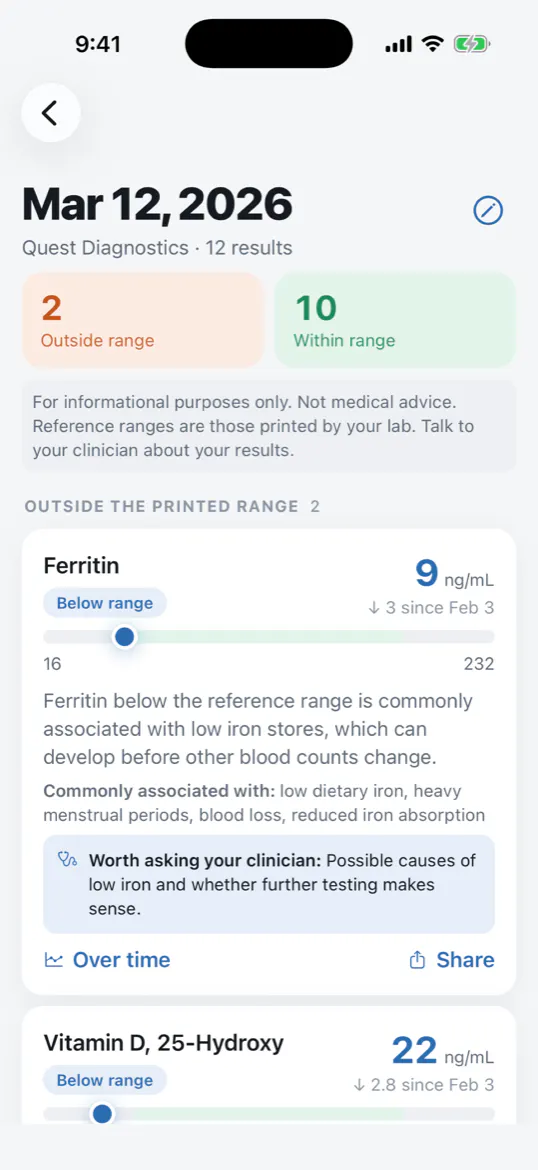Tap the Ferritin 9 ng/mL value
The width and height of the screenshot is (538, 1170).
454,575
